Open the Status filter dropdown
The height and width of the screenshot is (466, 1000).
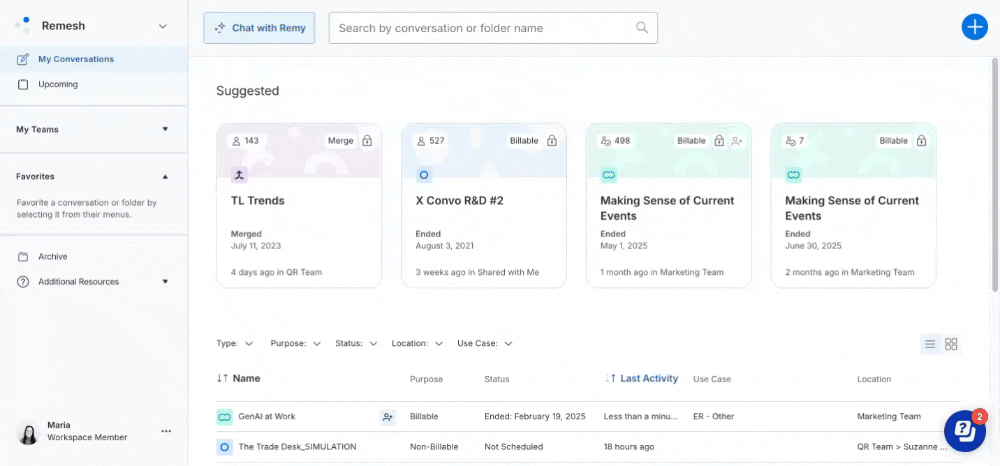tap(356, 343)
